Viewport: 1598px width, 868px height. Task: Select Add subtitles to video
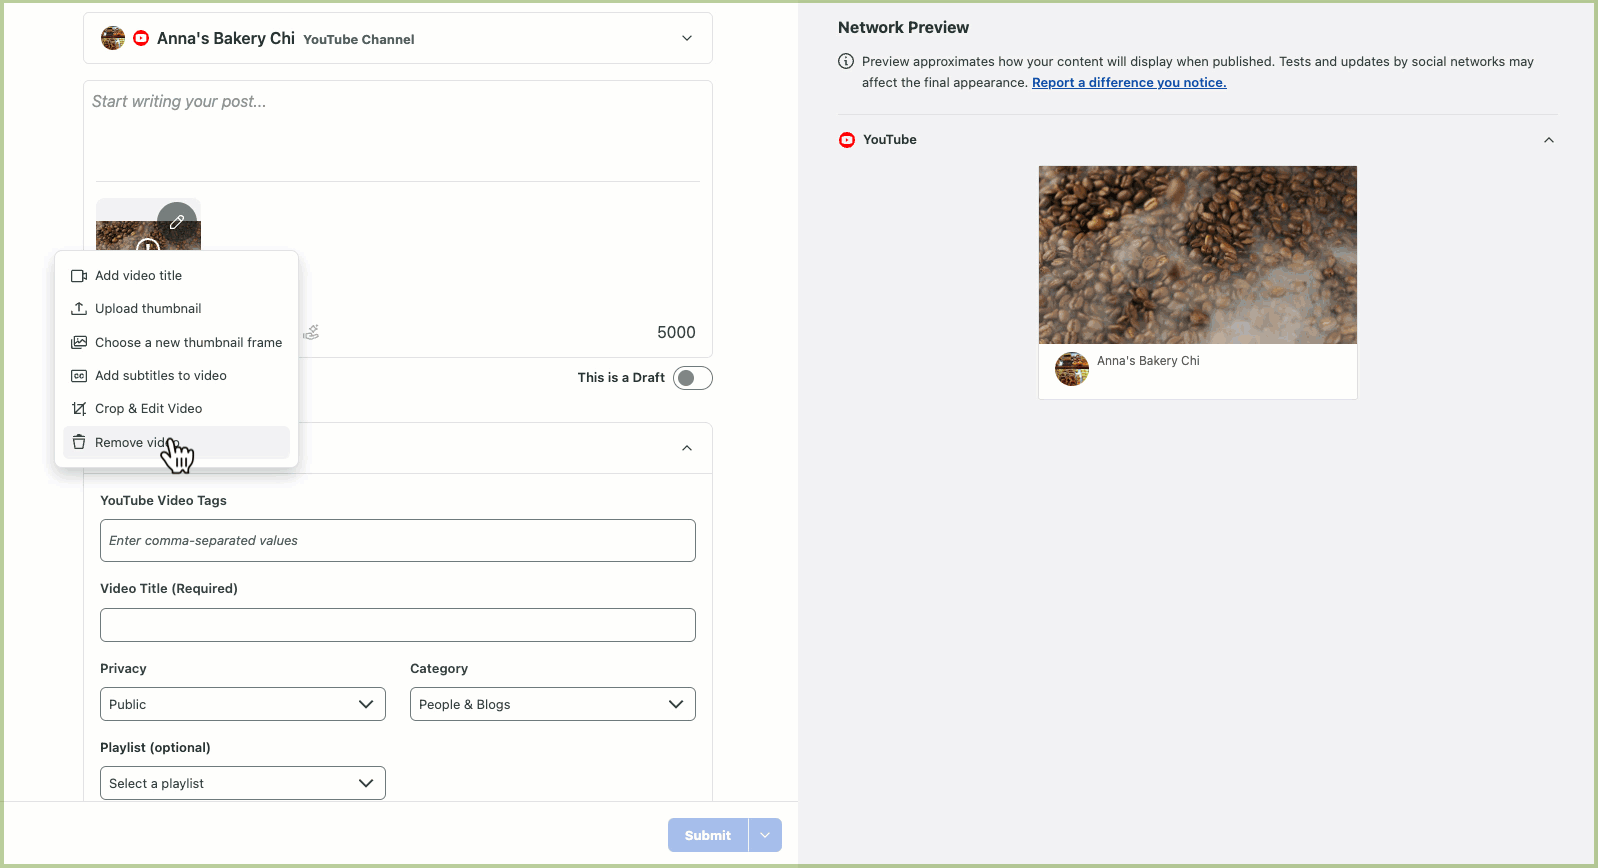pos(176,376)
